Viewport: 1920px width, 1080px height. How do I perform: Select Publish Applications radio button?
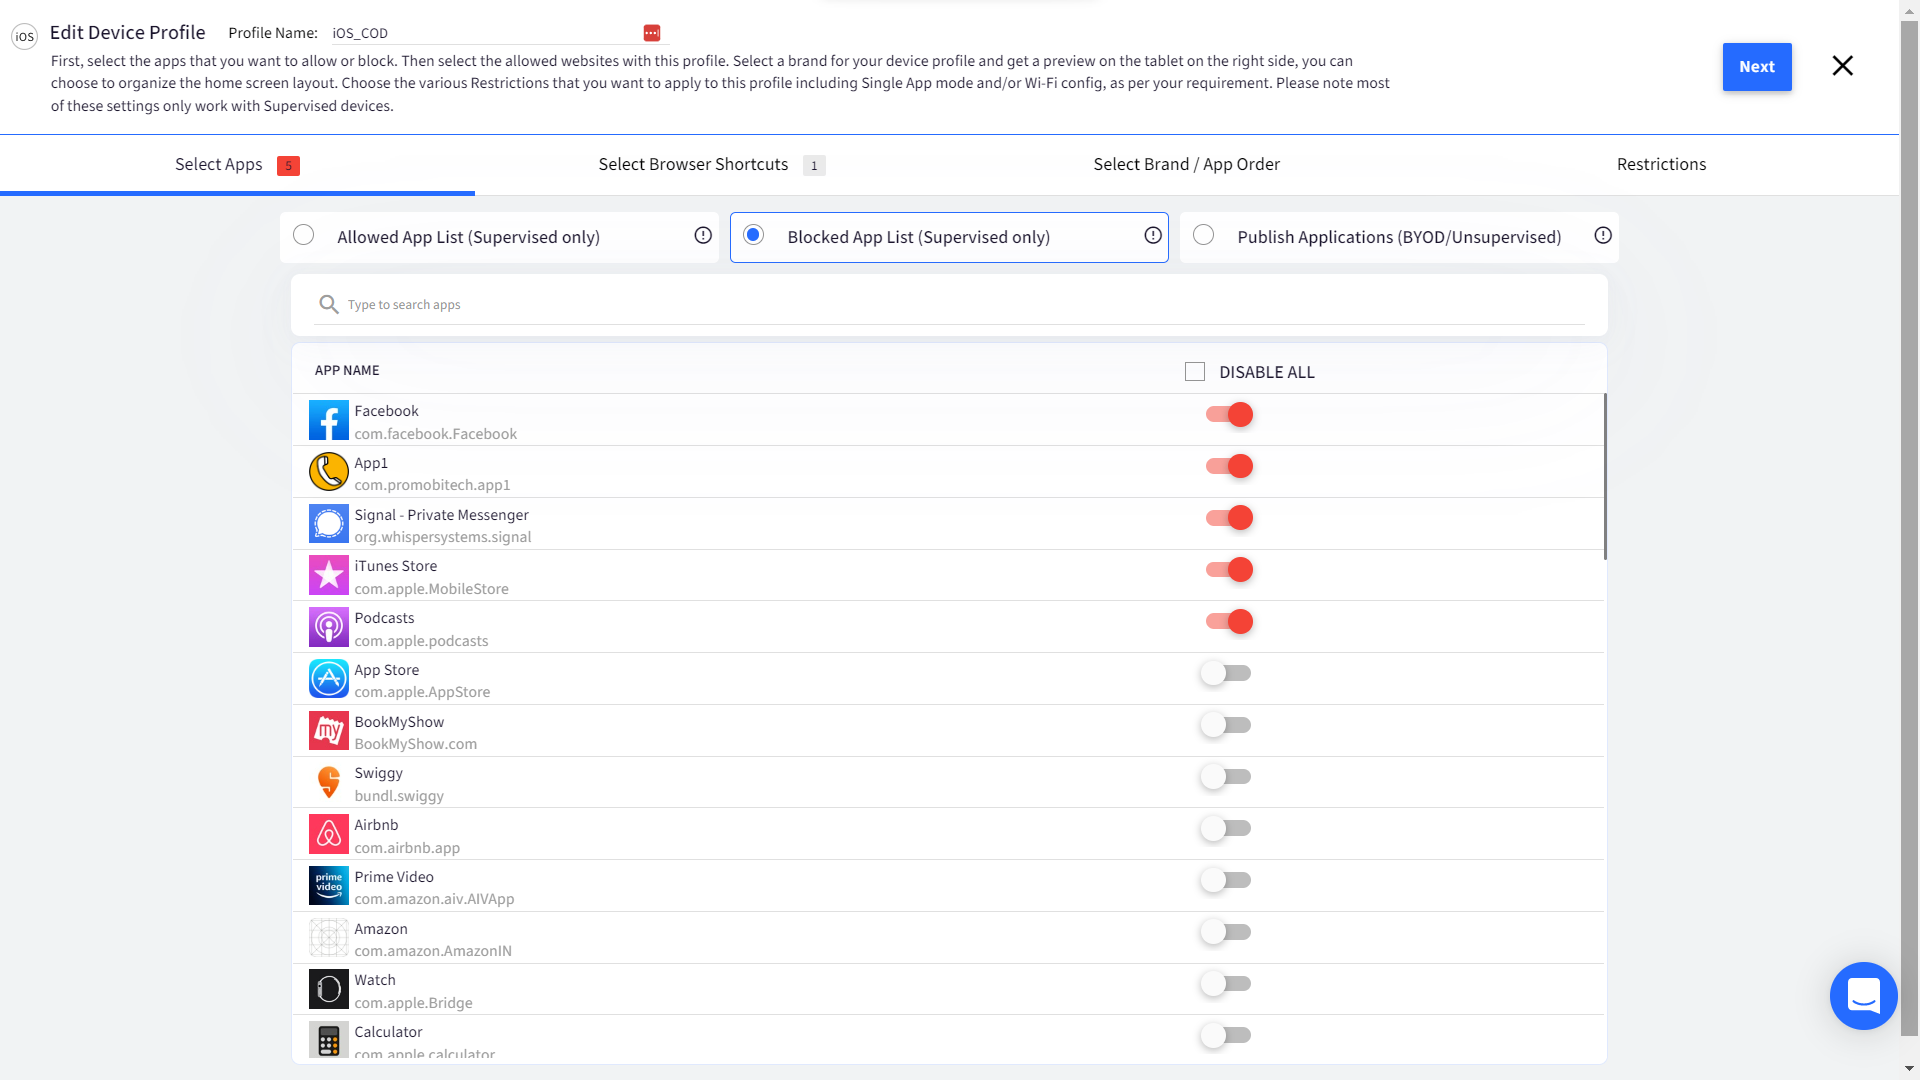click(1203, 235)
